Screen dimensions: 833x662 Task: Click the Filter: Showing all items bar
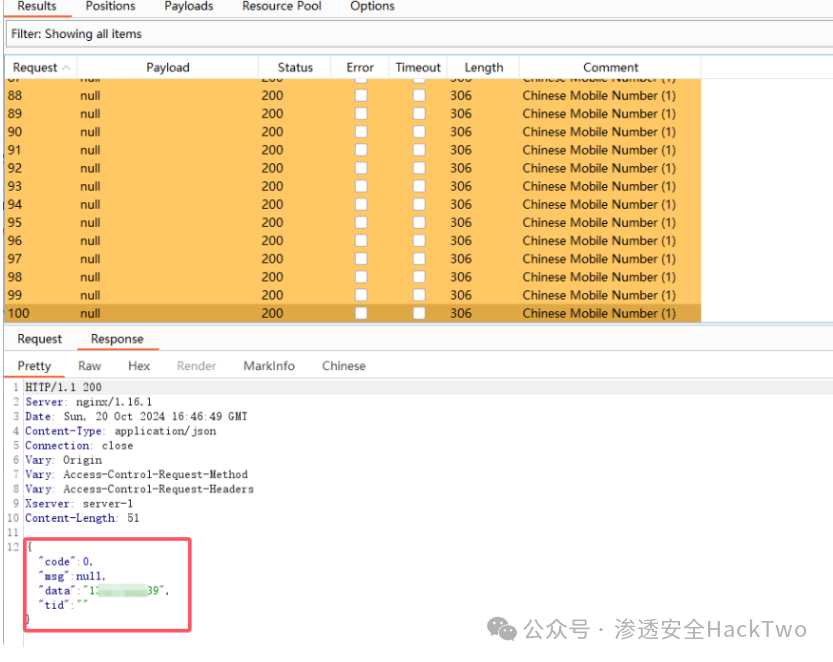(419, 34)
